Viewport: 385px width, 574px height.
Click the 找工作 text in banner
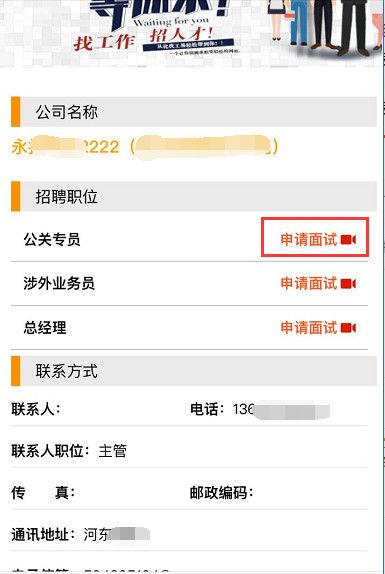pyautogui.click(x=104, y=42)
